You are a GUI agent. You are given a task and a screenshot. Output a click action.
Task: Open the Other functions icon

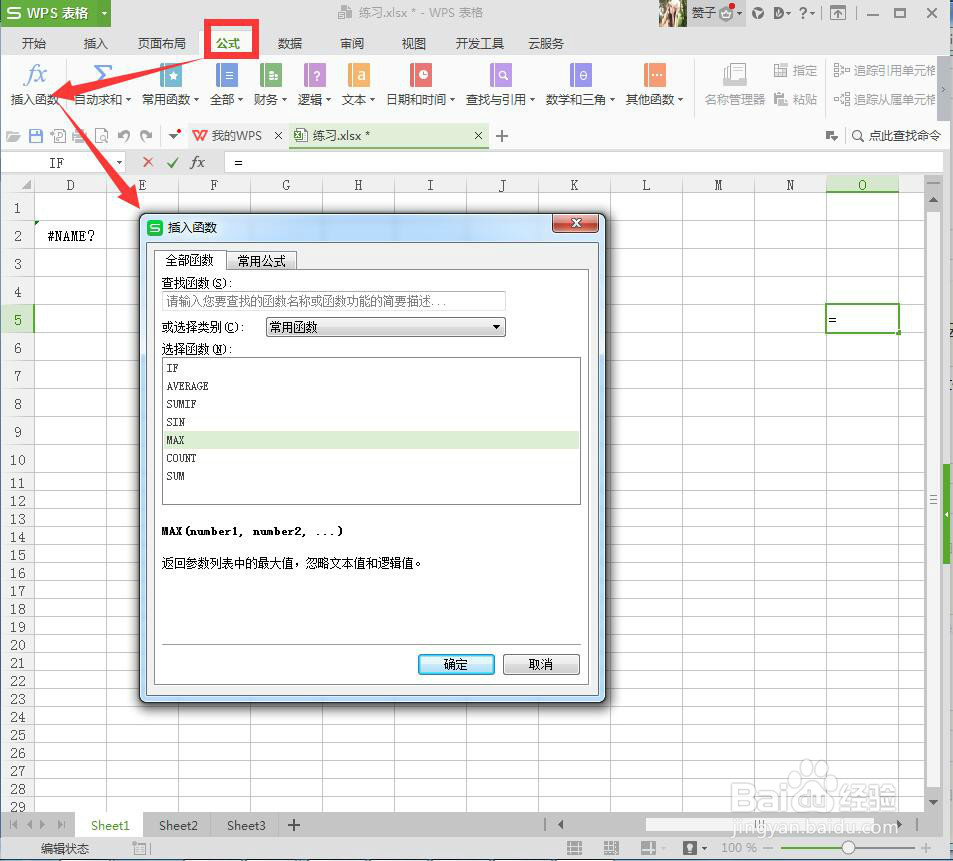pos(655,75)
